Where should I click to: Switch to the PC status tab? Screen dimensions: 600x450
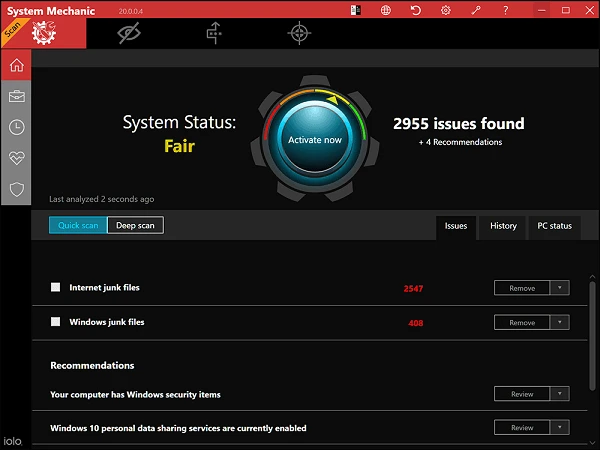[554, 226]
